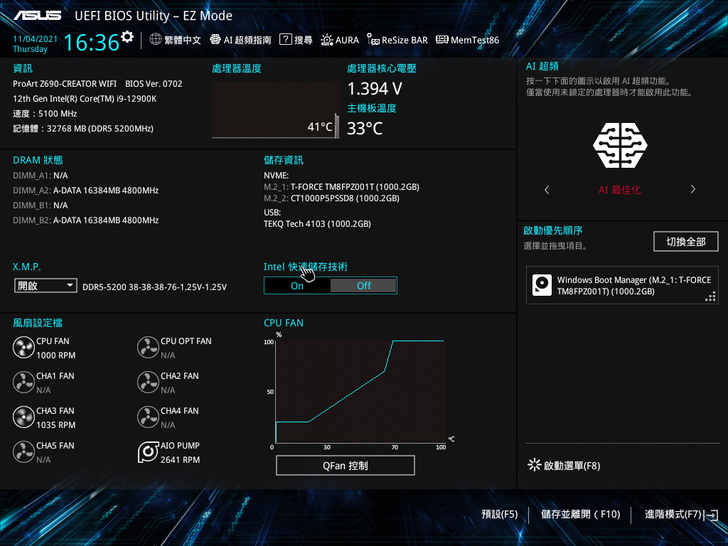Viewport: 728px width, 546px height.
Task: Click the advanced mode exit arrow icon
Action: pyautogui.click(x=711, y=515)
